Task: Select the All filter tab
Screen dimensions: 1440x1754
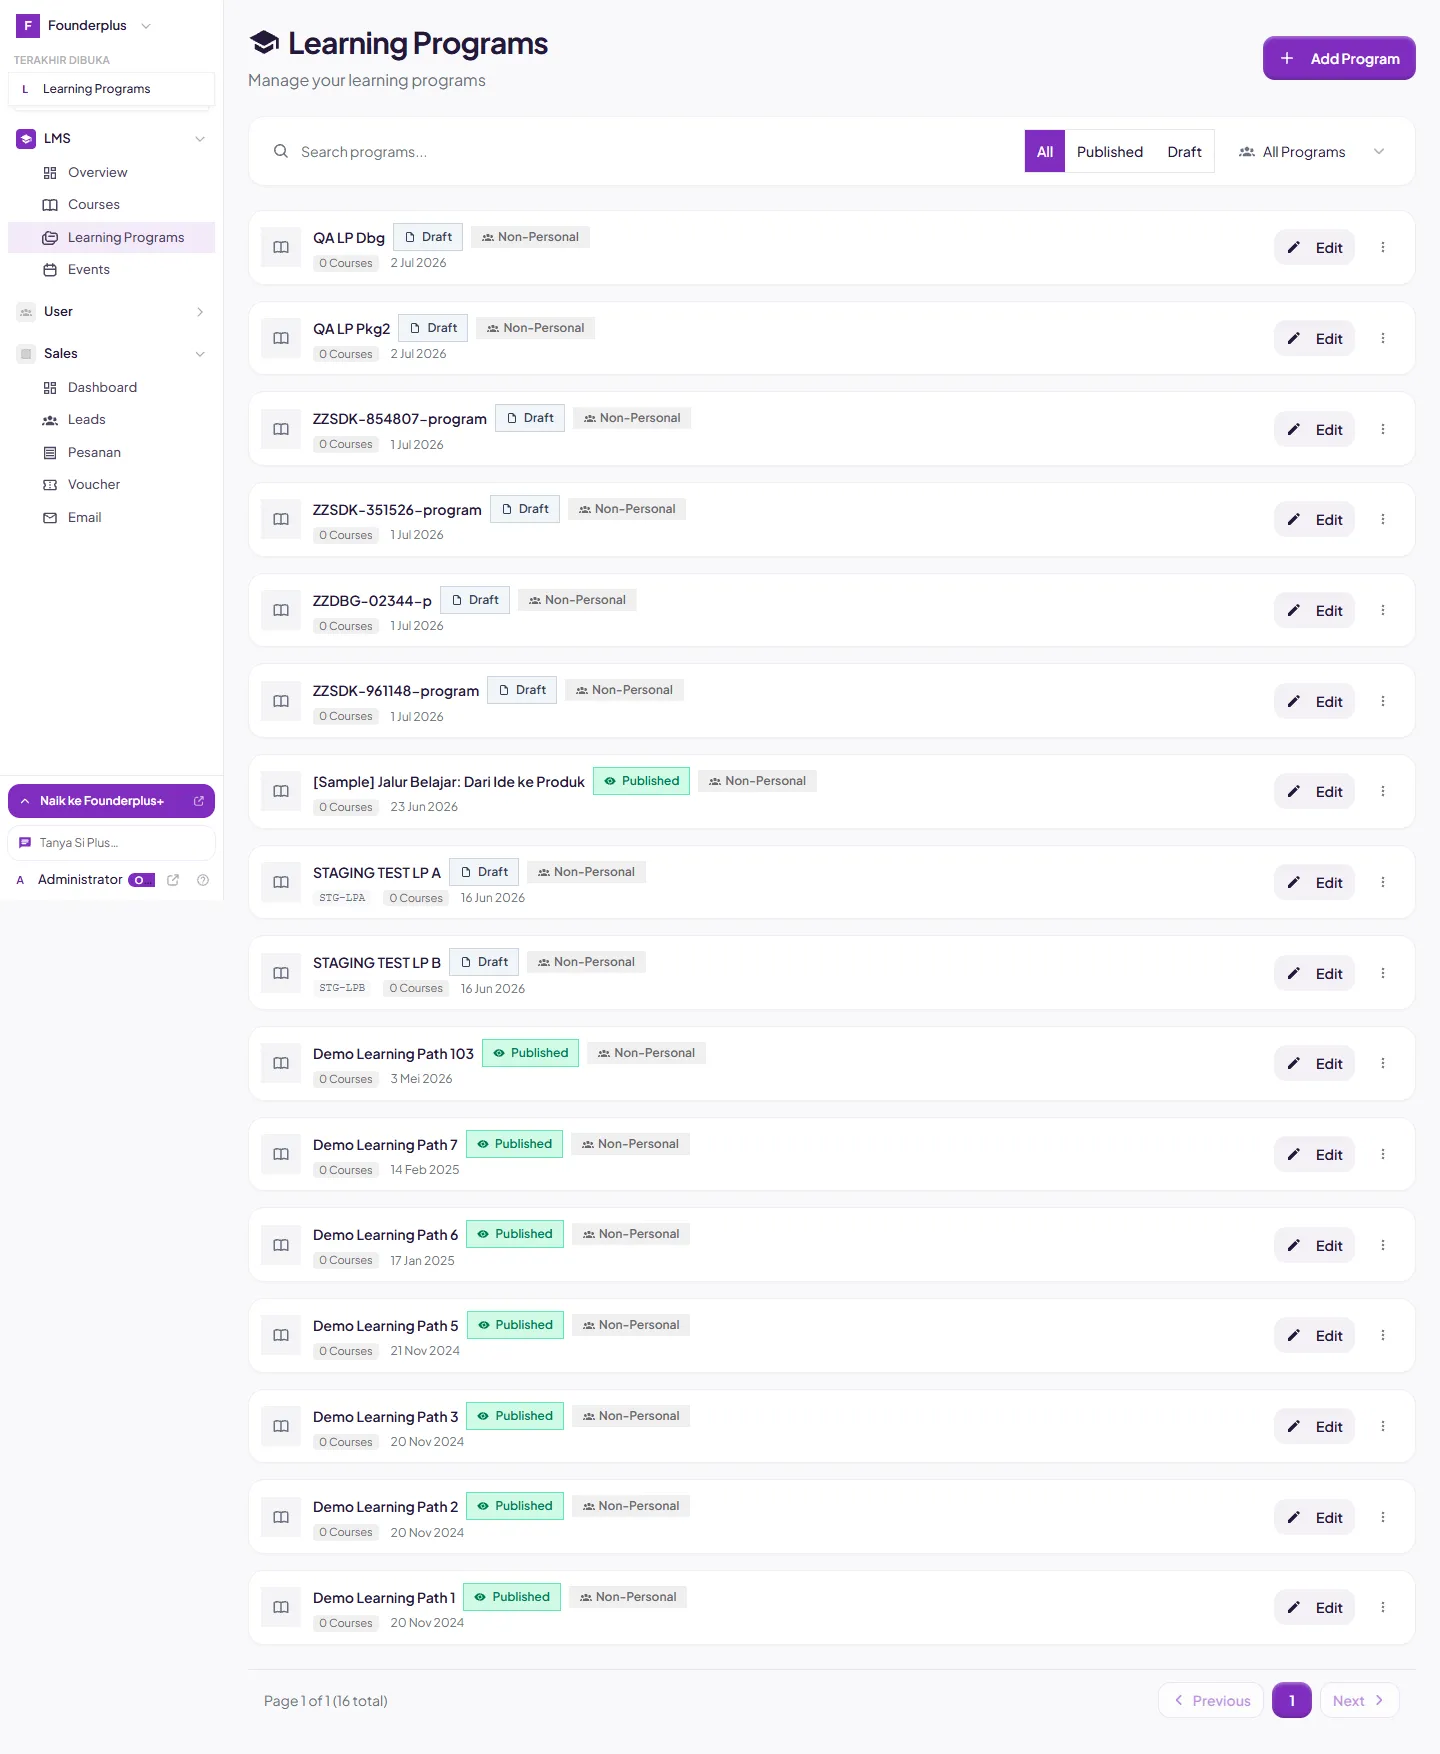Action: 1045,152
